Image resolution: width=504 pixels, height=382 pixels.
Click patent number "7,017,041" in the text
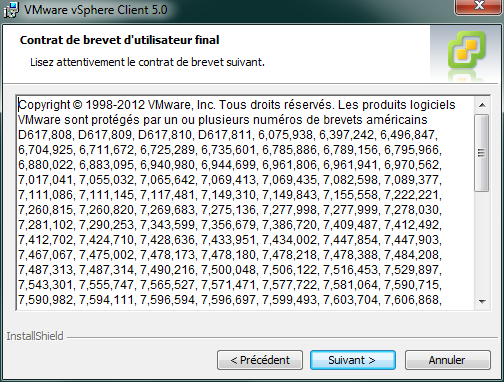pos(45,180)
